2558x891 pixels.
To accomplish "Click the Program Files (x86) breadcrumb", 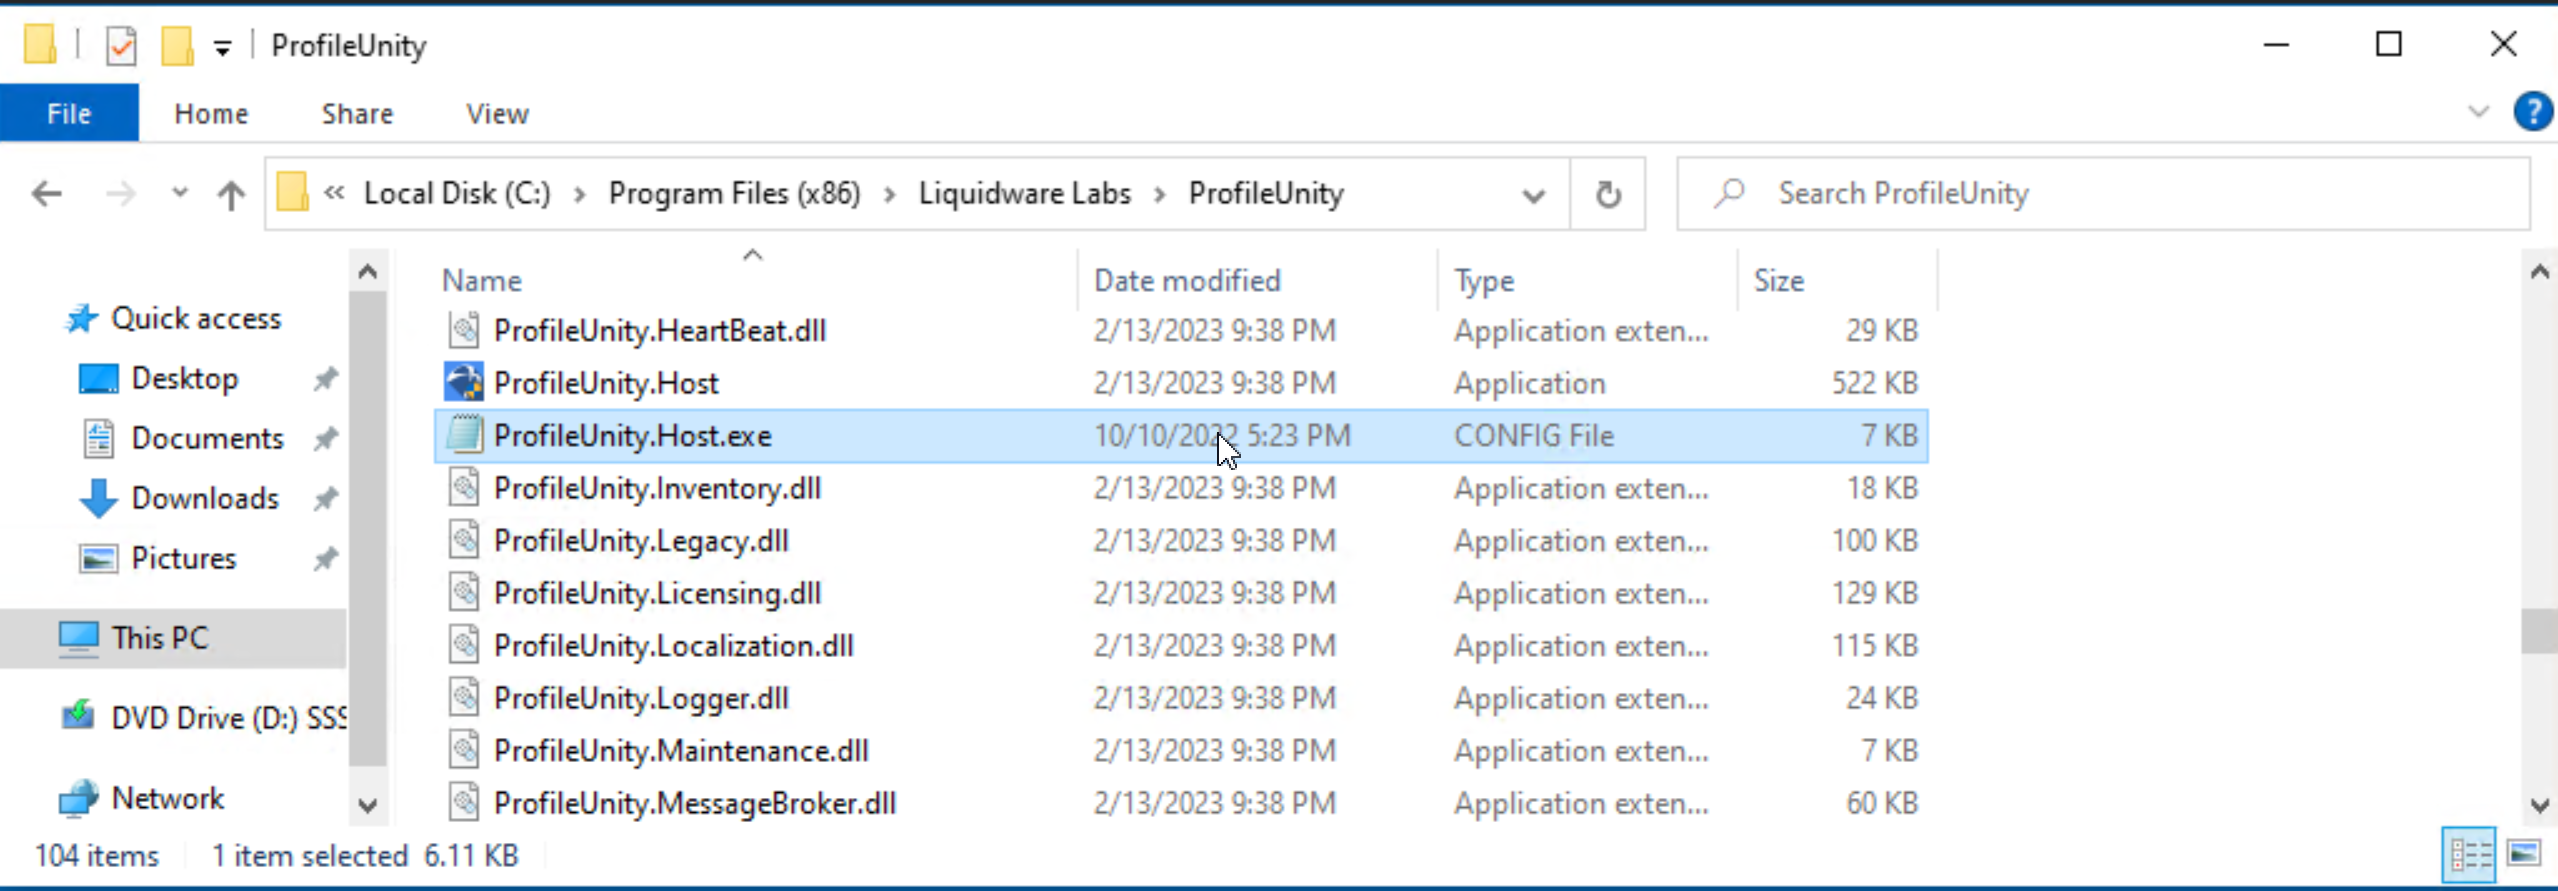I will coord(734,193).
